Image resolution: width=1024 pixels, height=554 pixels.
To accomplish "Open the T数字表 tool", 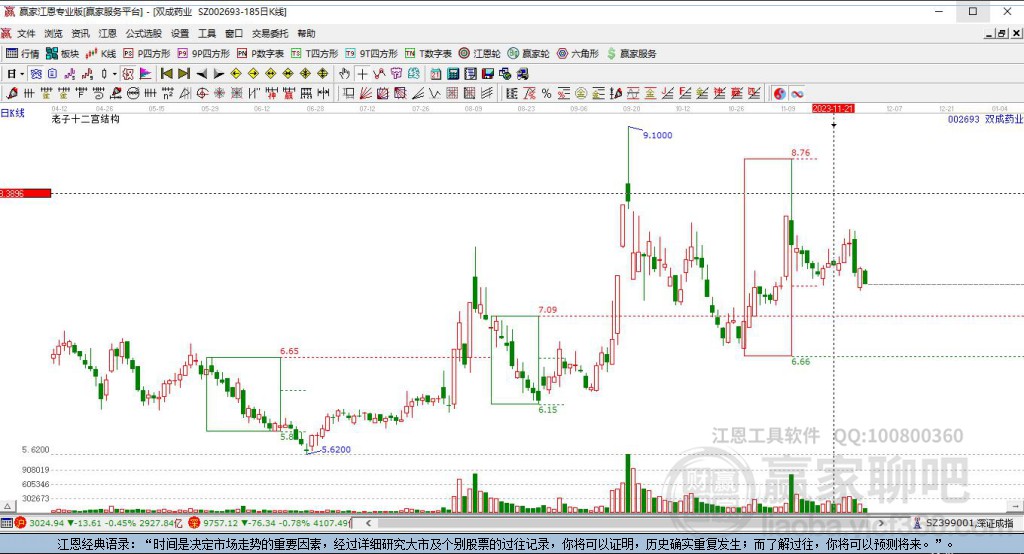I will [x=428, y=54].
